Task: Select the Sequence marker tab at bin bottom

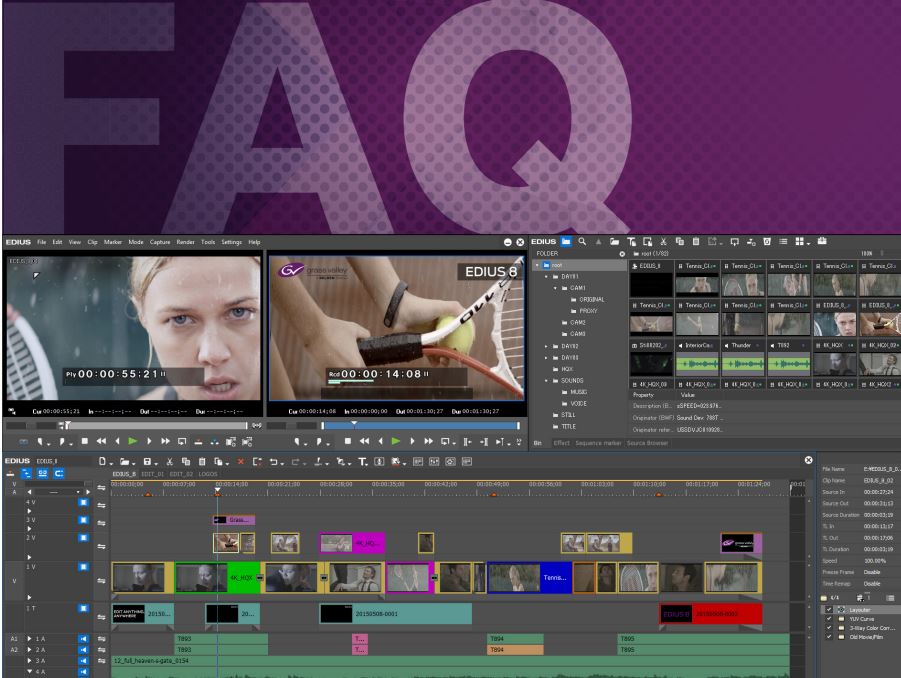Action: [x=599, y=442]
